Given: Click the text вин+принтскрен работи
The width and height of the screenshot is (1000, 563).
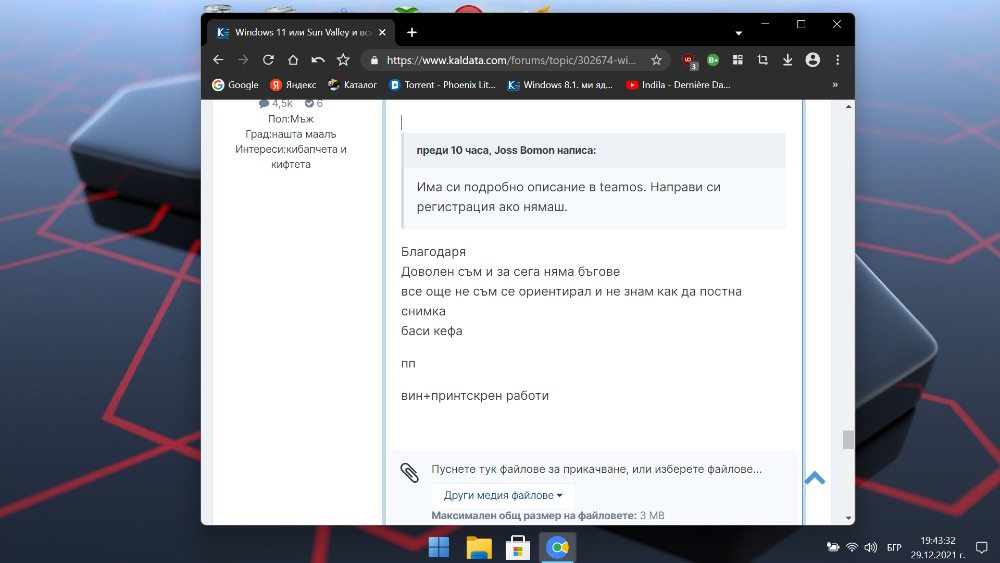Looking at the screenshot, I should click(475, 396).
